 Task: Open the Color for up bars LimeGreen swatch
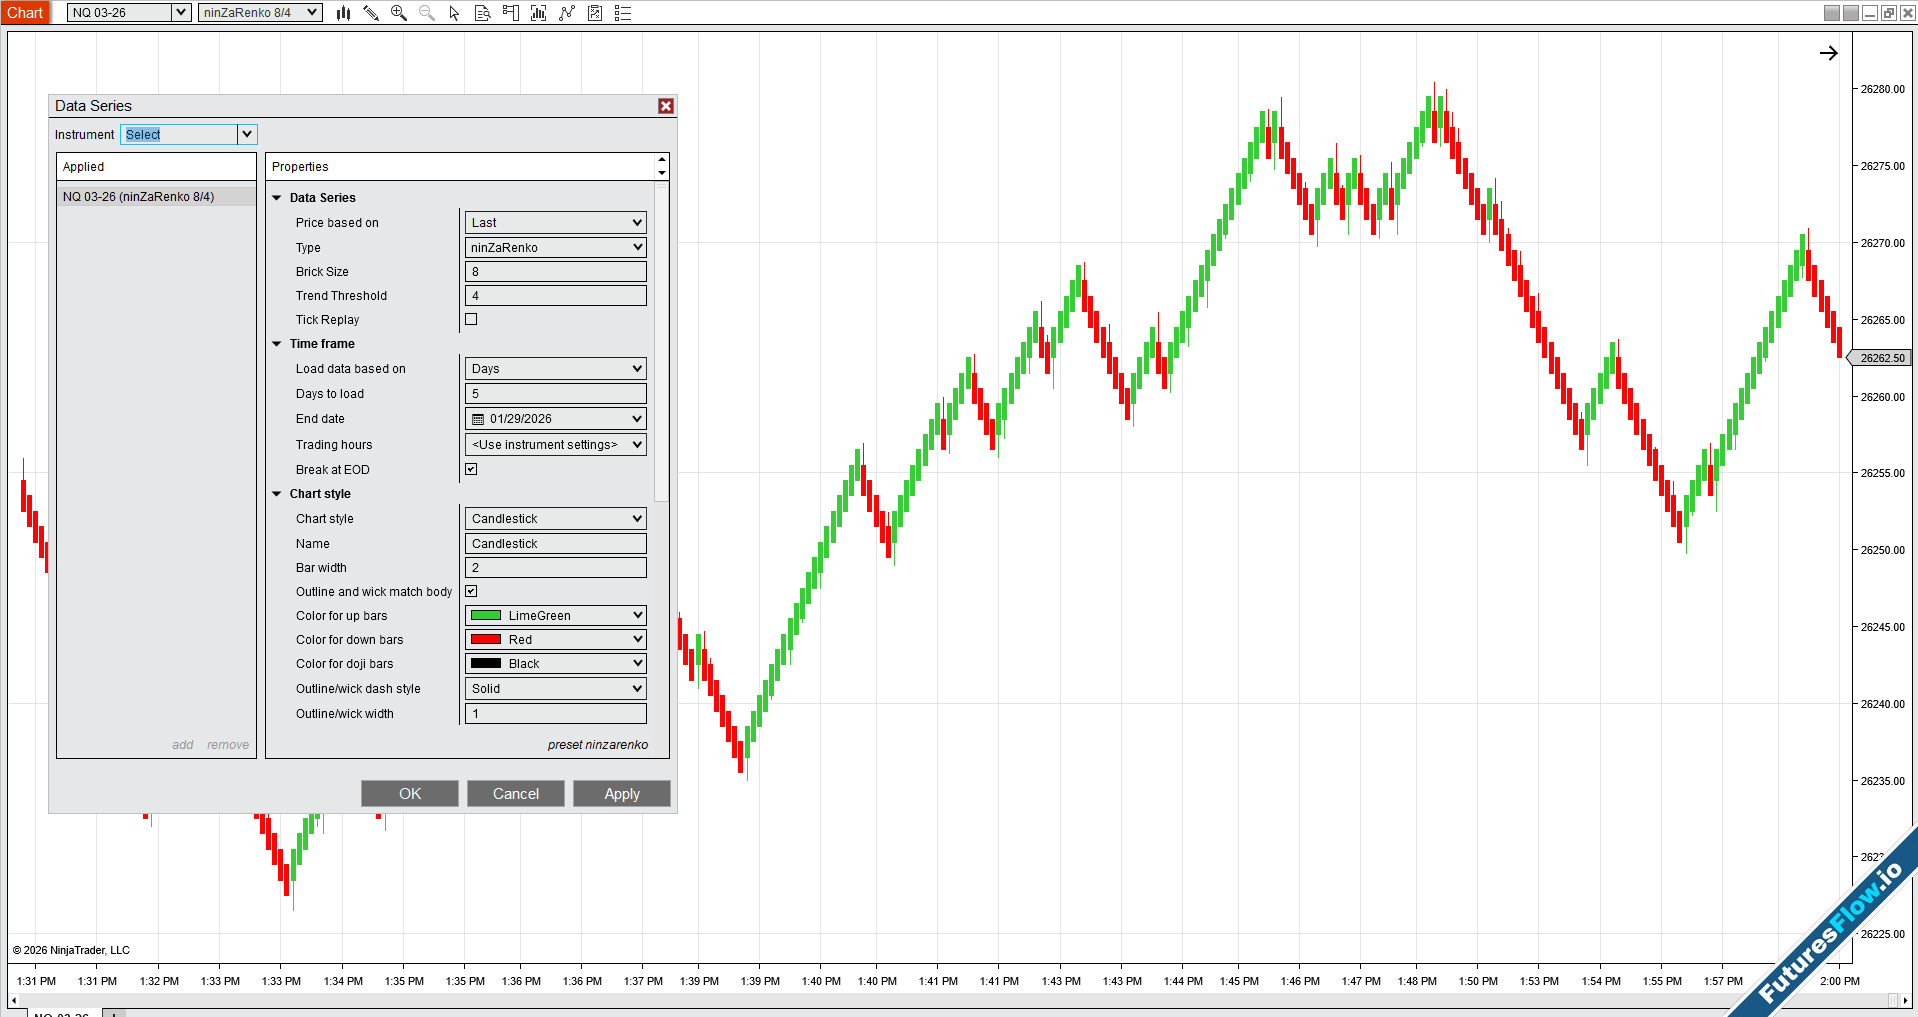556,616
